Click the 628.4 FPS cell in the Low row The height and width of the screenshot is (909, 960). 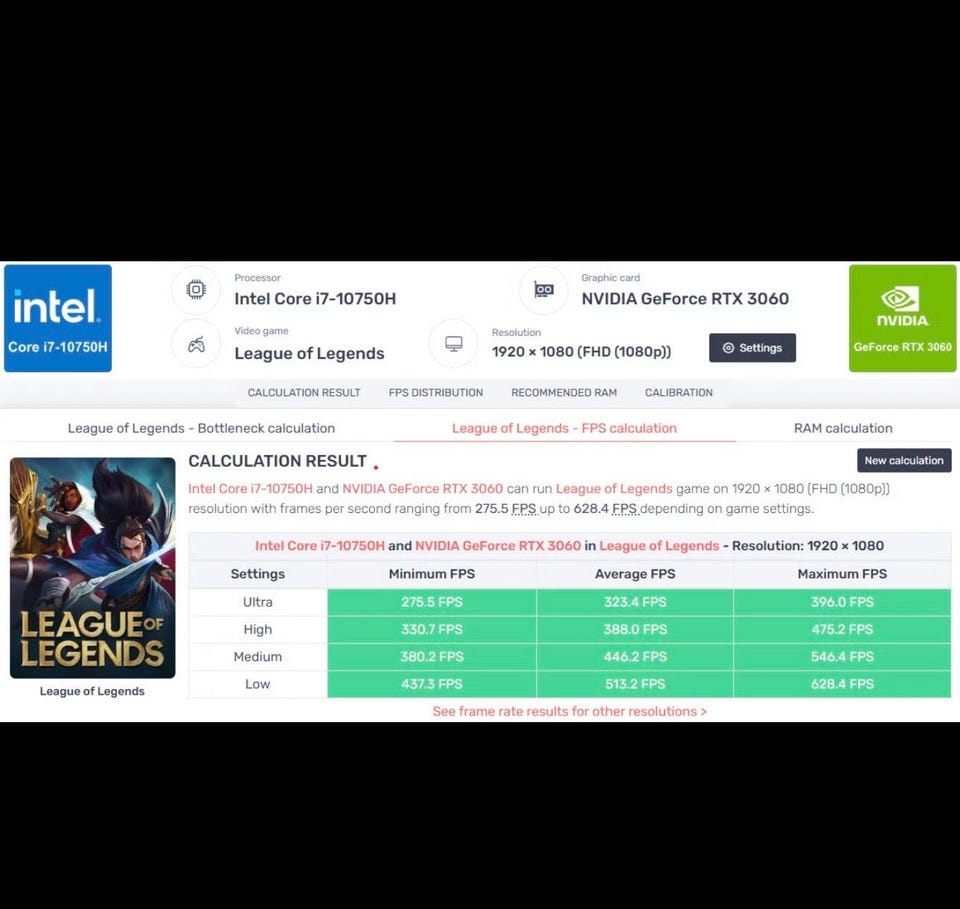point(842,684)
